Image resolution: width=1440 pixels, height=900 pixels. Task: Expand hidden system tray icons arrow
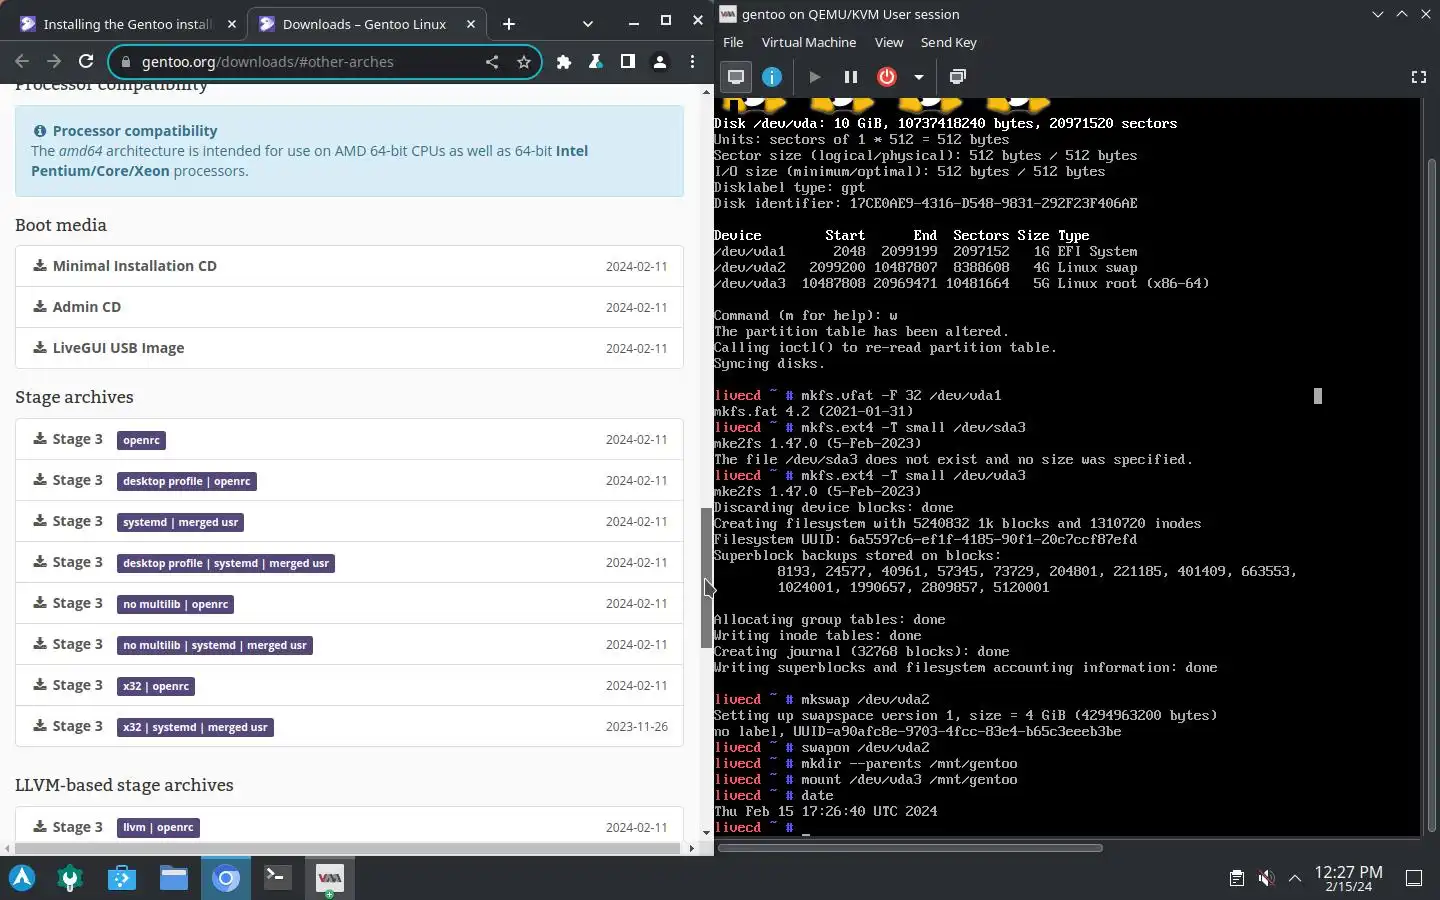pyautogui.click(x=1295, y=878)
